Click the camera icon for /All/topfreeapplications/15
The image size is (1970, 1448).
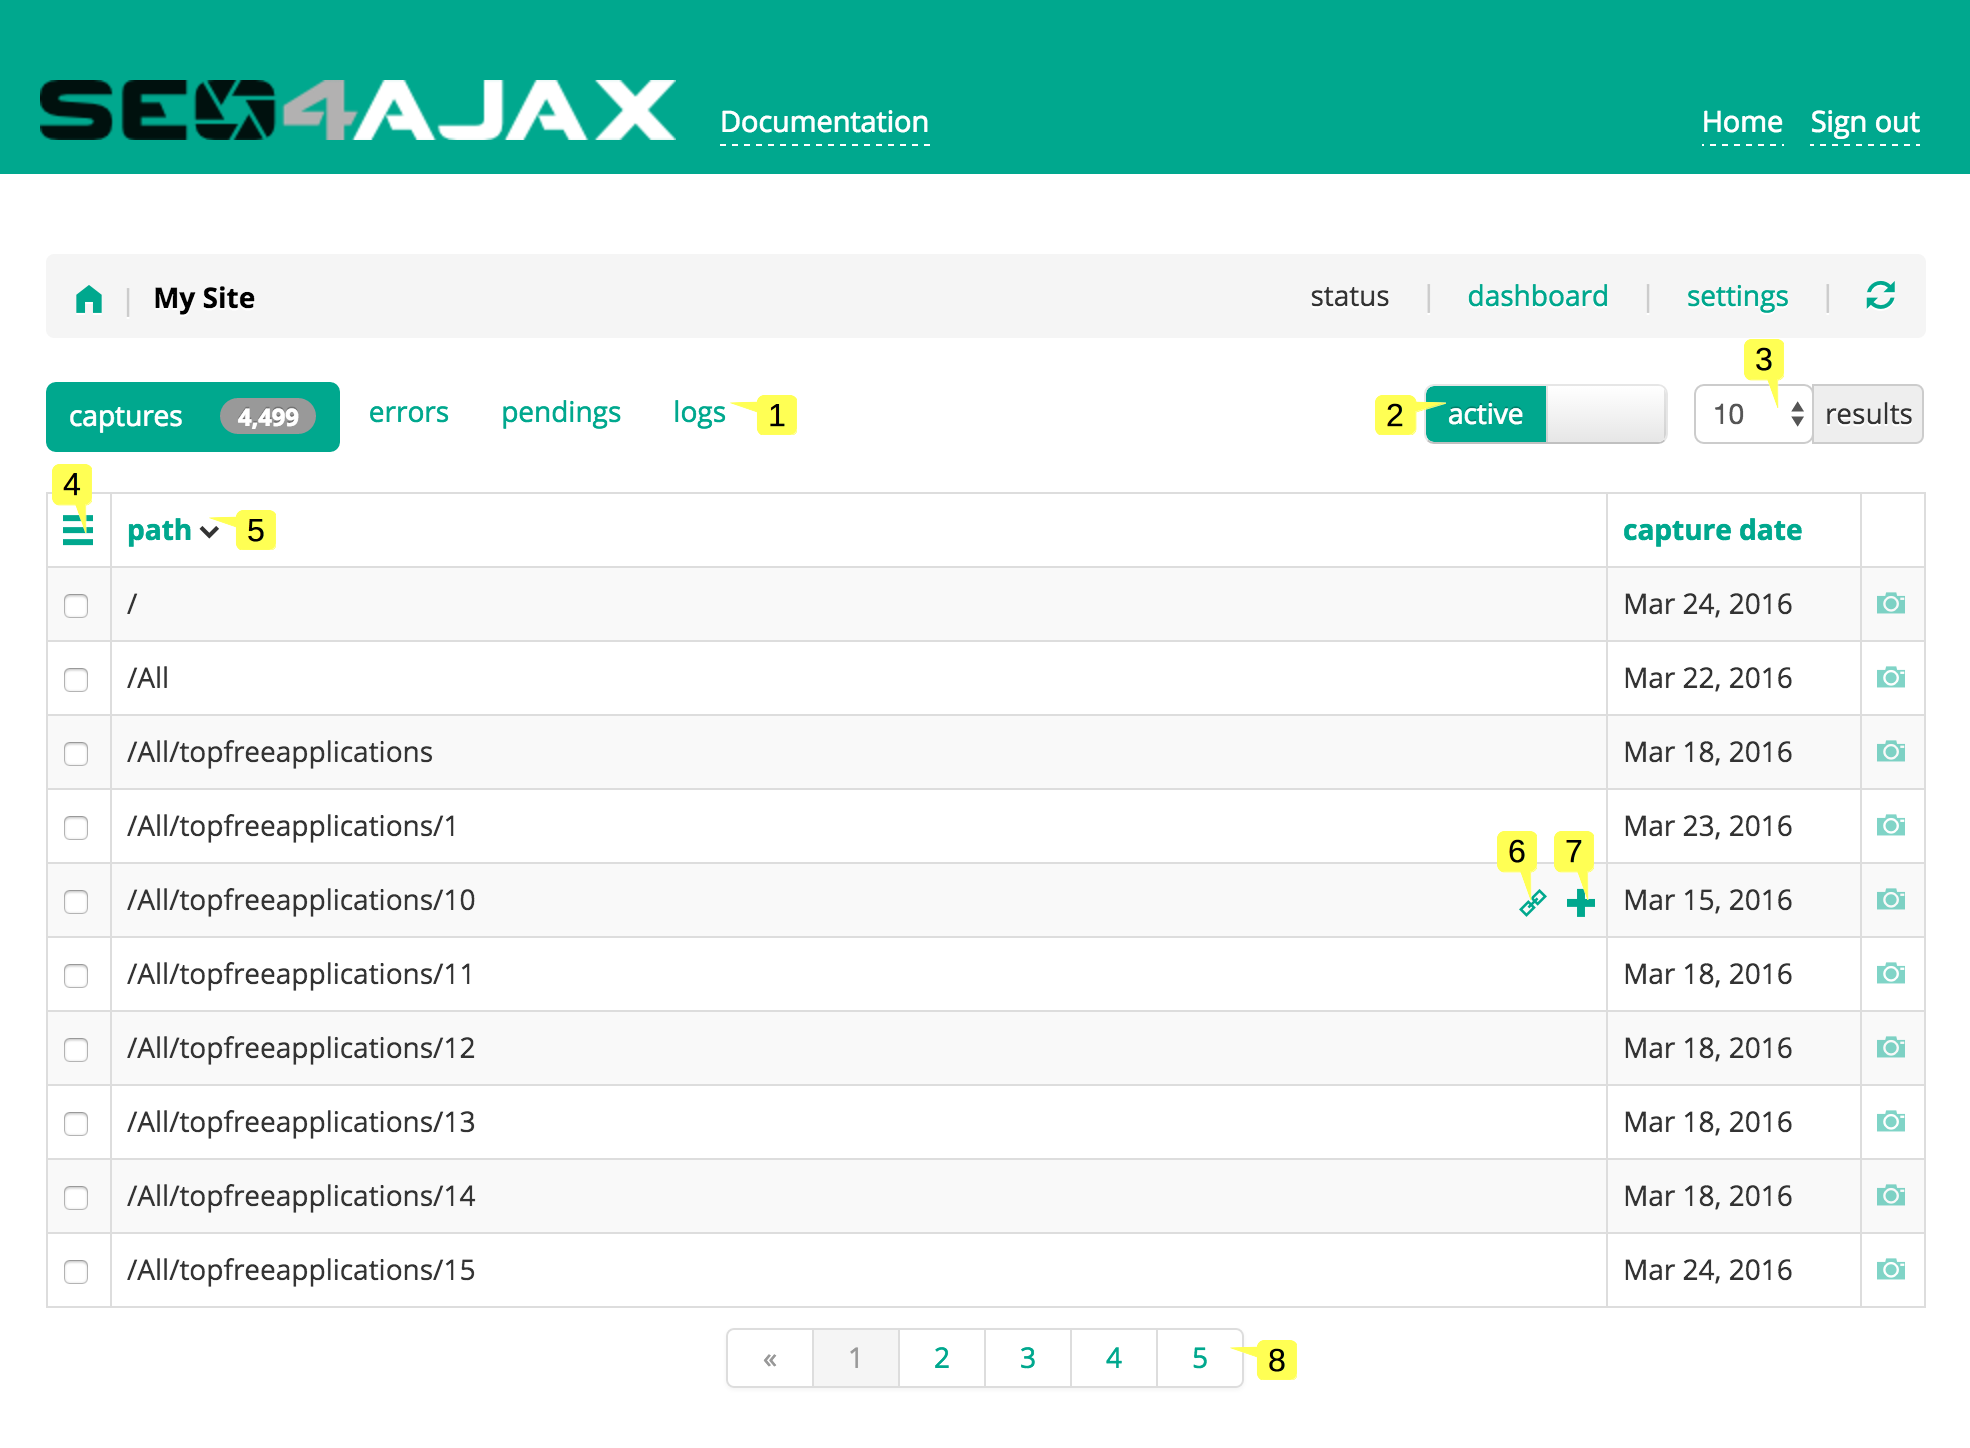click(1891, 1269)
